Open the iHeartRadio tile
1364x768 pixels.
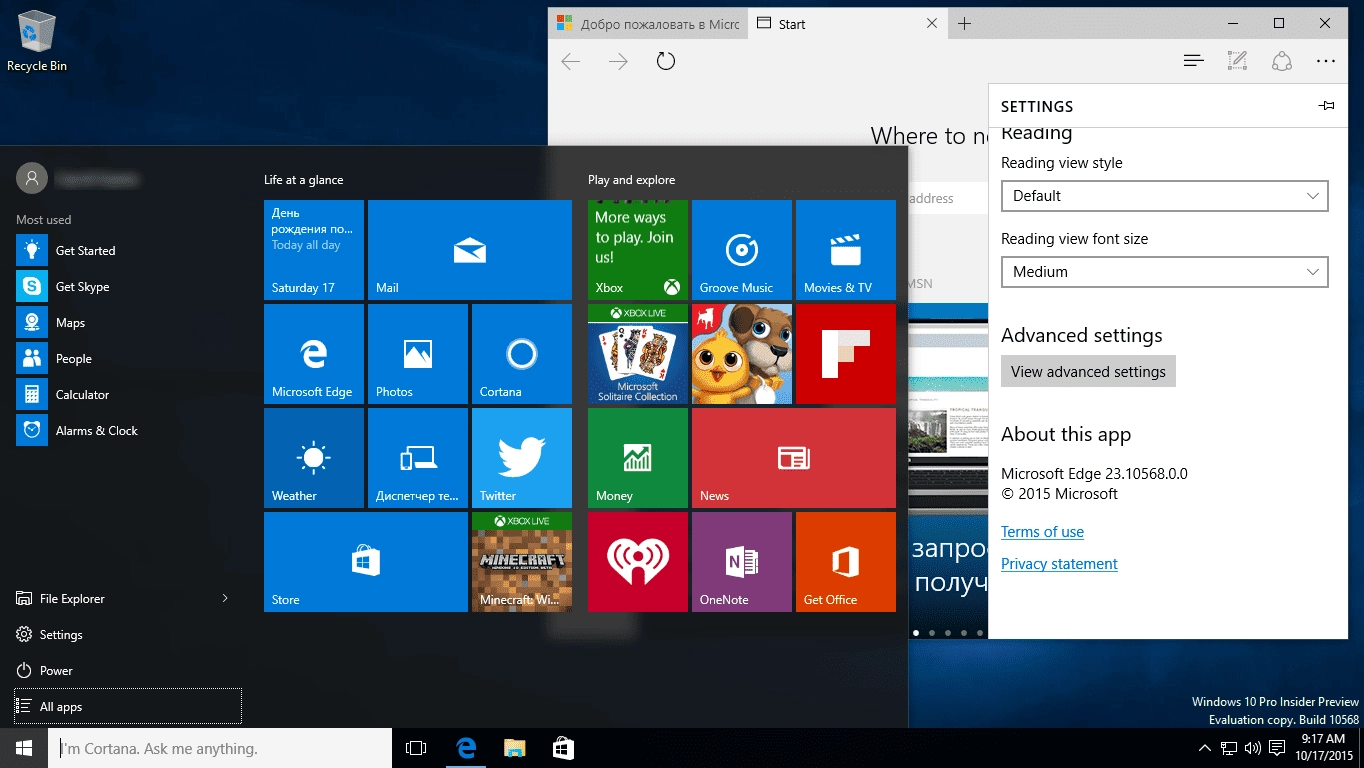(638, 562)
